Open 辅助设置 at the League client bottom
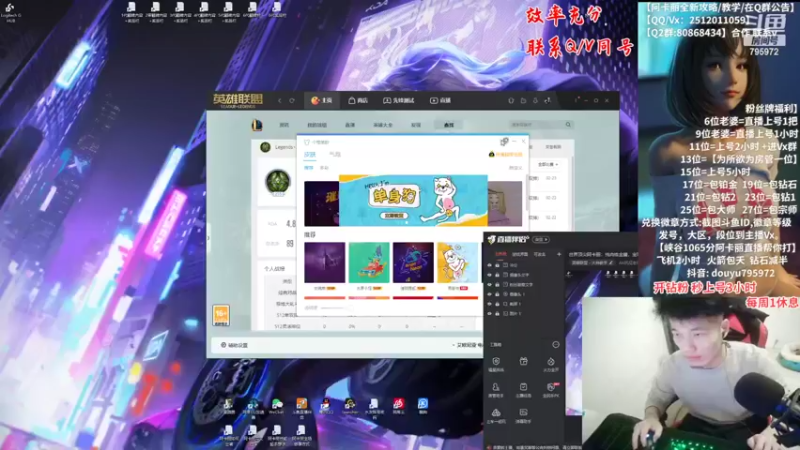This screenshot has height=450, width=800. pyautogui.click(x=234, y=345)
